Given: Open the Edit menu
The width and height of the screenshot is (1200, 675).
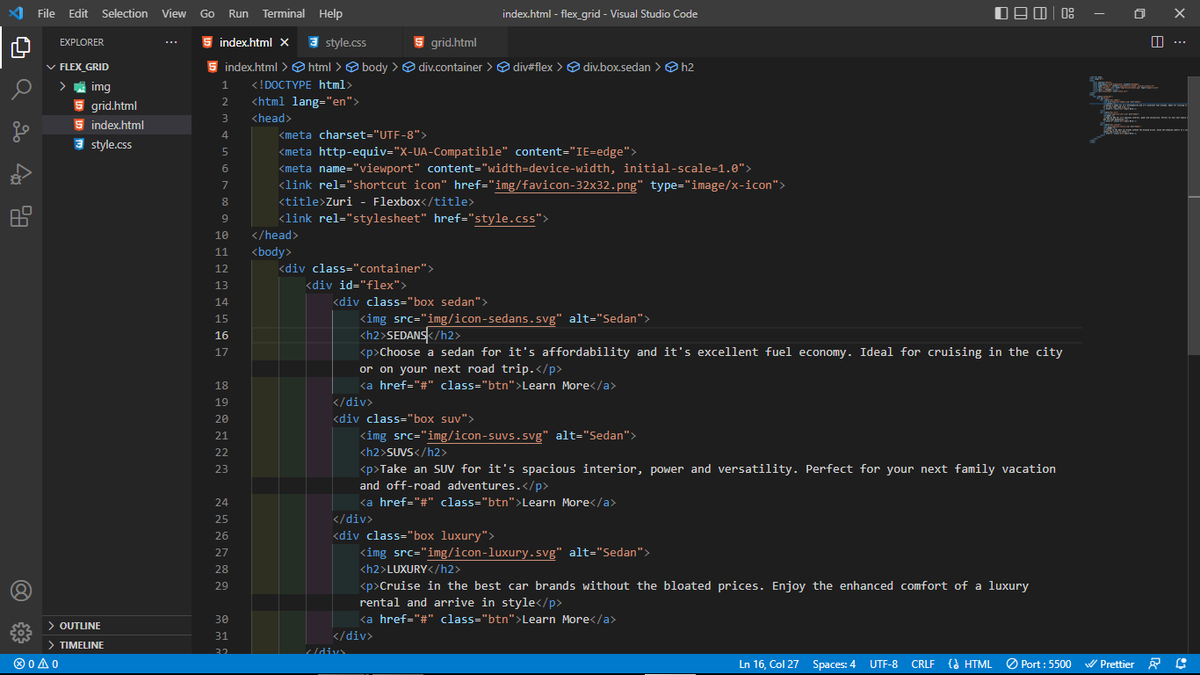Looking at the screenshot, I should pos(79,14).
